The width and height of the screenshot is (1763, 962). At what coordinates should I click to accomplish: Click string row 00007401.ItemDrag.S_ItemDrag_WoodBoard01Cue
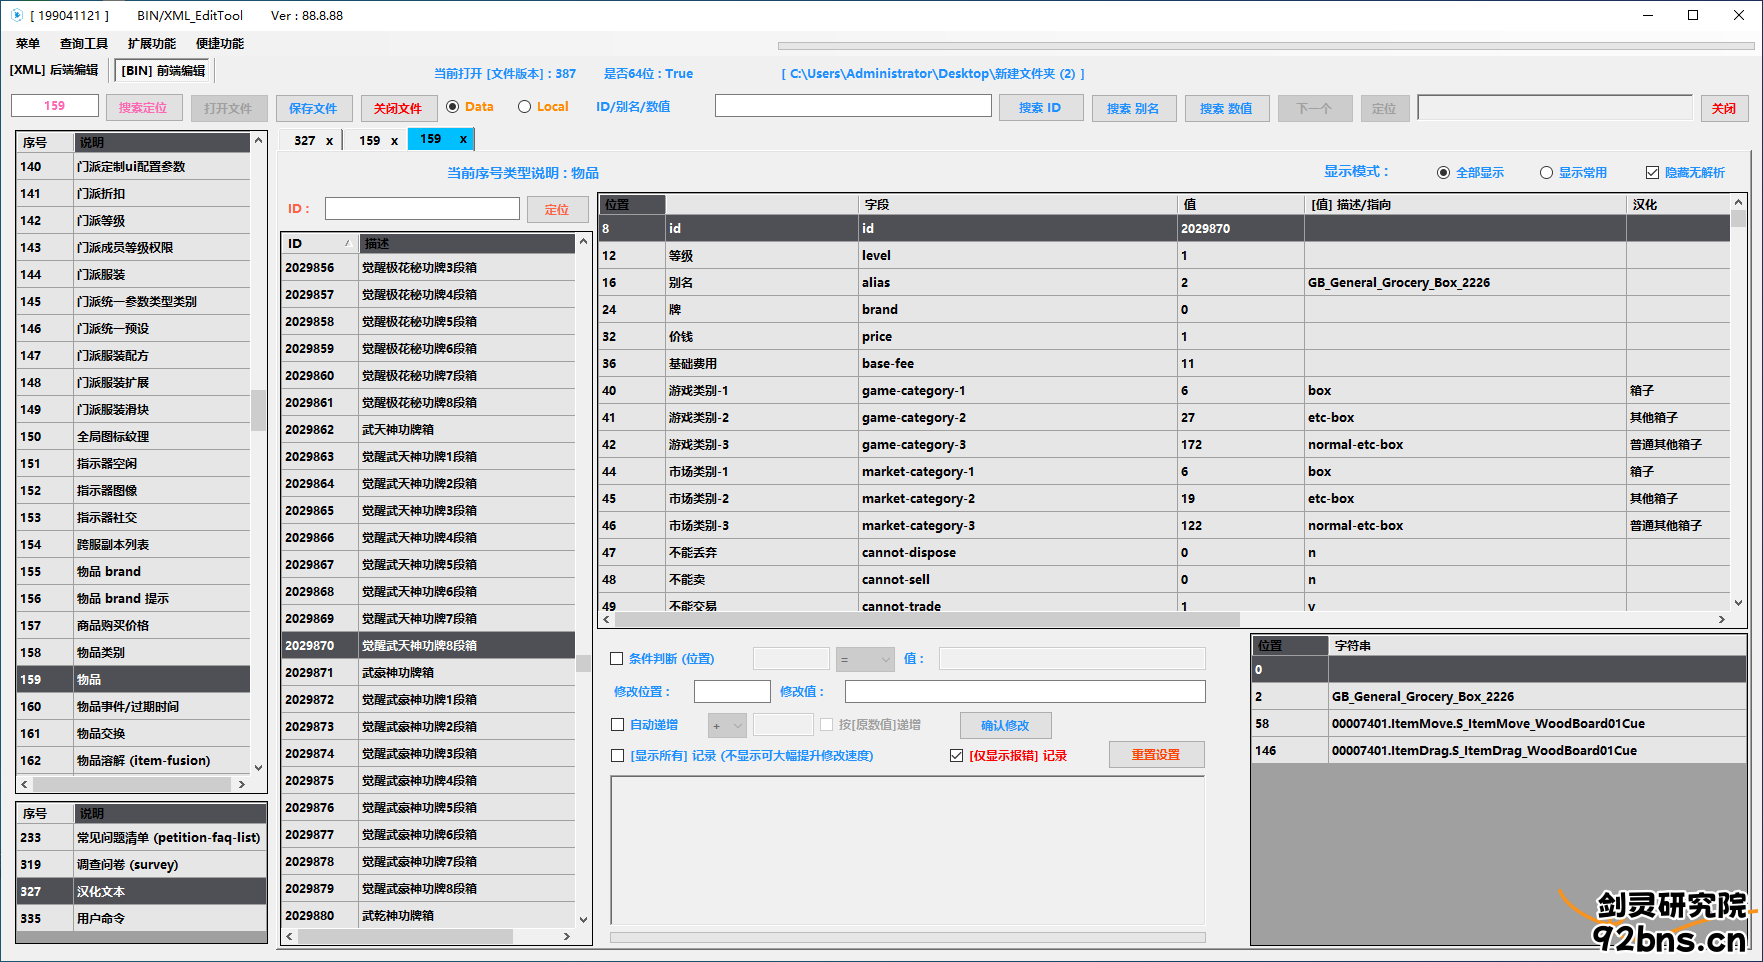coord(1498,751)
